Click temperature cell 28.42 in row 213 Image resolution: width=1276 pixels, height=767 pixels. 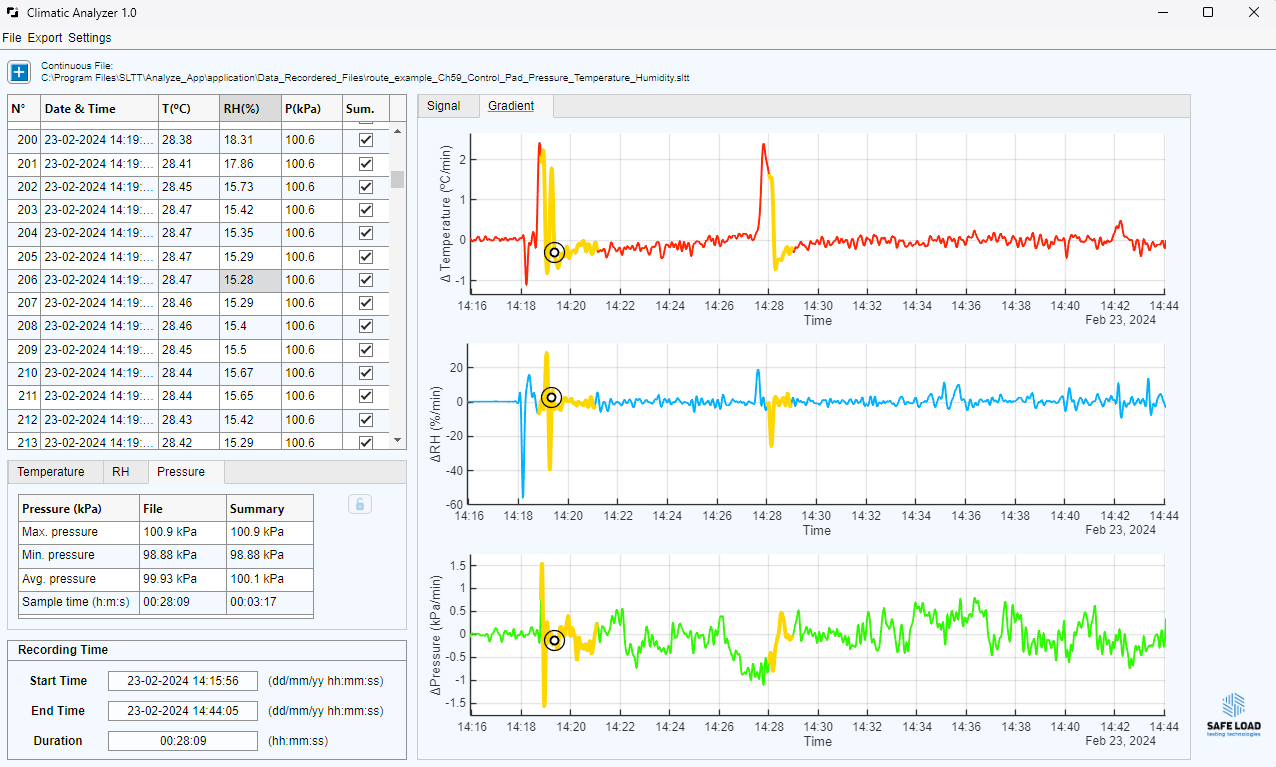[189, 442]
